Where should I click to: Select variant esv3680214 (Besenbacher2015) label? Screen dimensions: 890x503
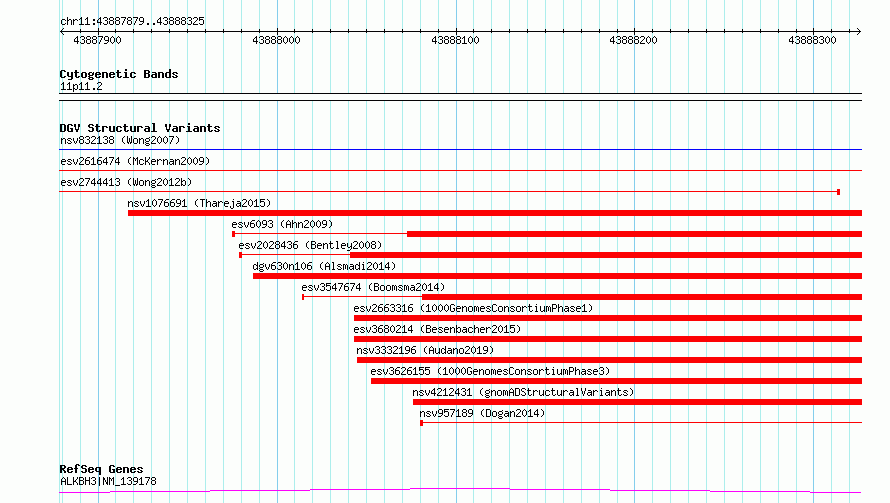(437, 329)
